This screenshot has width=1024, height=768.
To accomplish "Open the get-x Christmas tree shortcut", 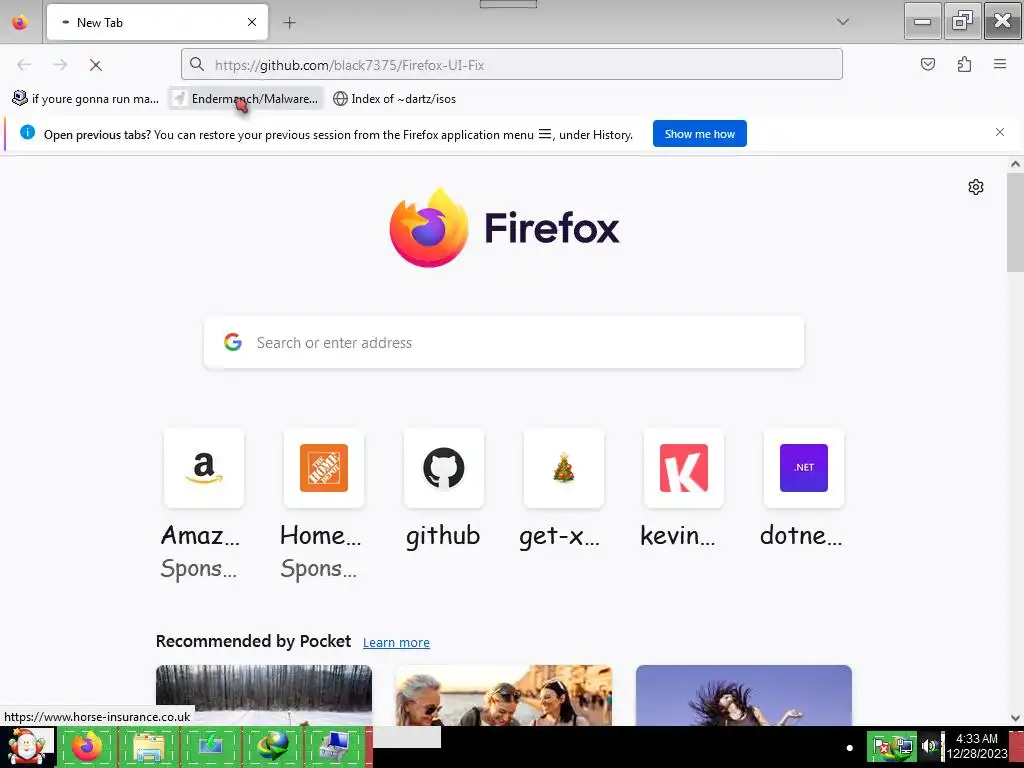I will click(564, 468).
